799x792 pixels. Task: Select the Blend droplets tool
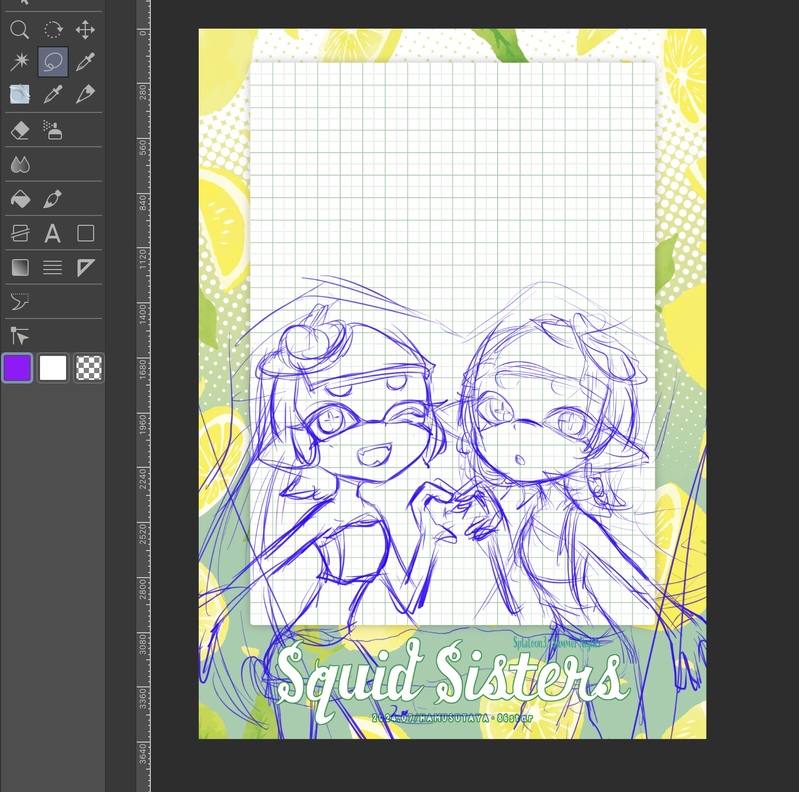[19, 165]
